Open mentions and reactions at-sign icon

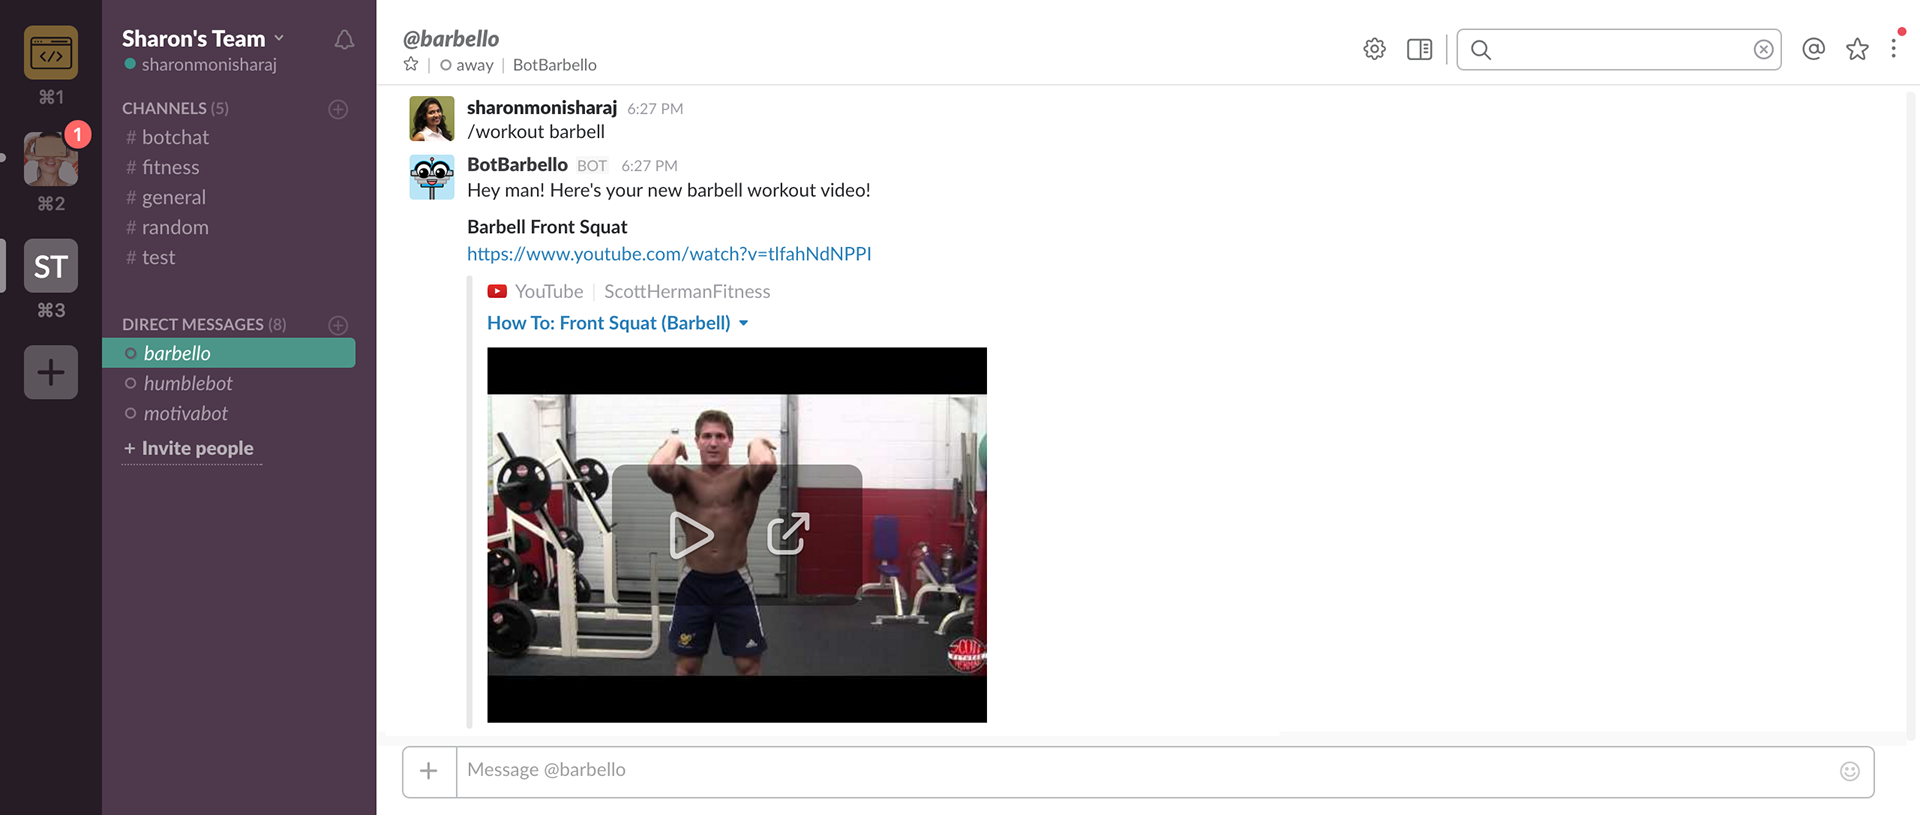point(1813,49)
